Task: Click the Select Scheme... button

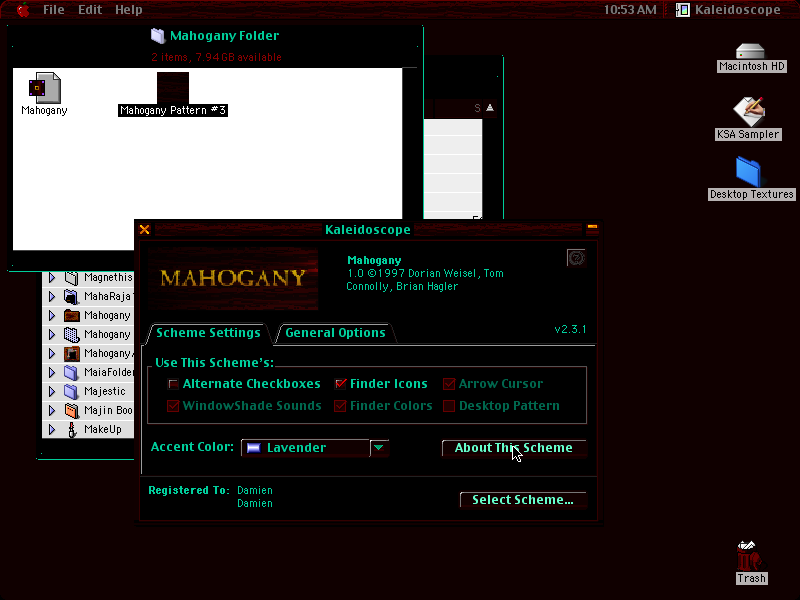Action: coord(523,499)
